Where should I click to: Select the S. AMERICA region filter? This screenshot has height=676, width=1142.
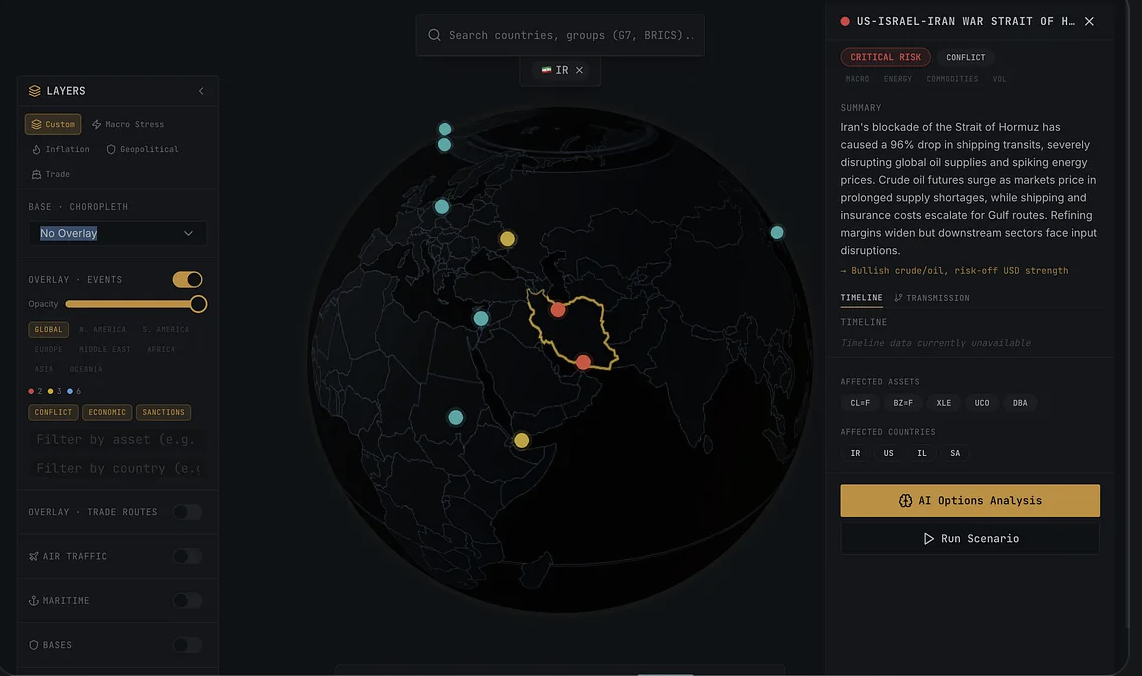point(166,329)
